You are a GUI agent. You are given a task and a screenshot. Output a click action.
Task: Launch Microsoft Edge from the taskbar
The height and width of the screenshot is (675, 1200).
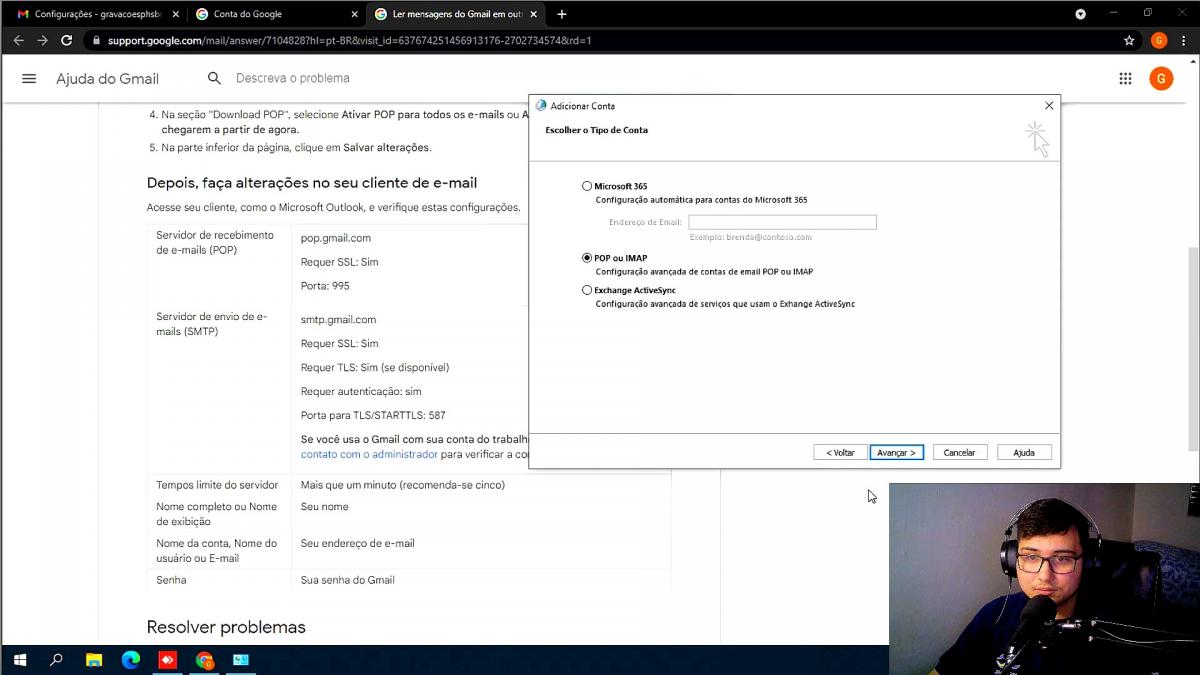click(131, 660)
